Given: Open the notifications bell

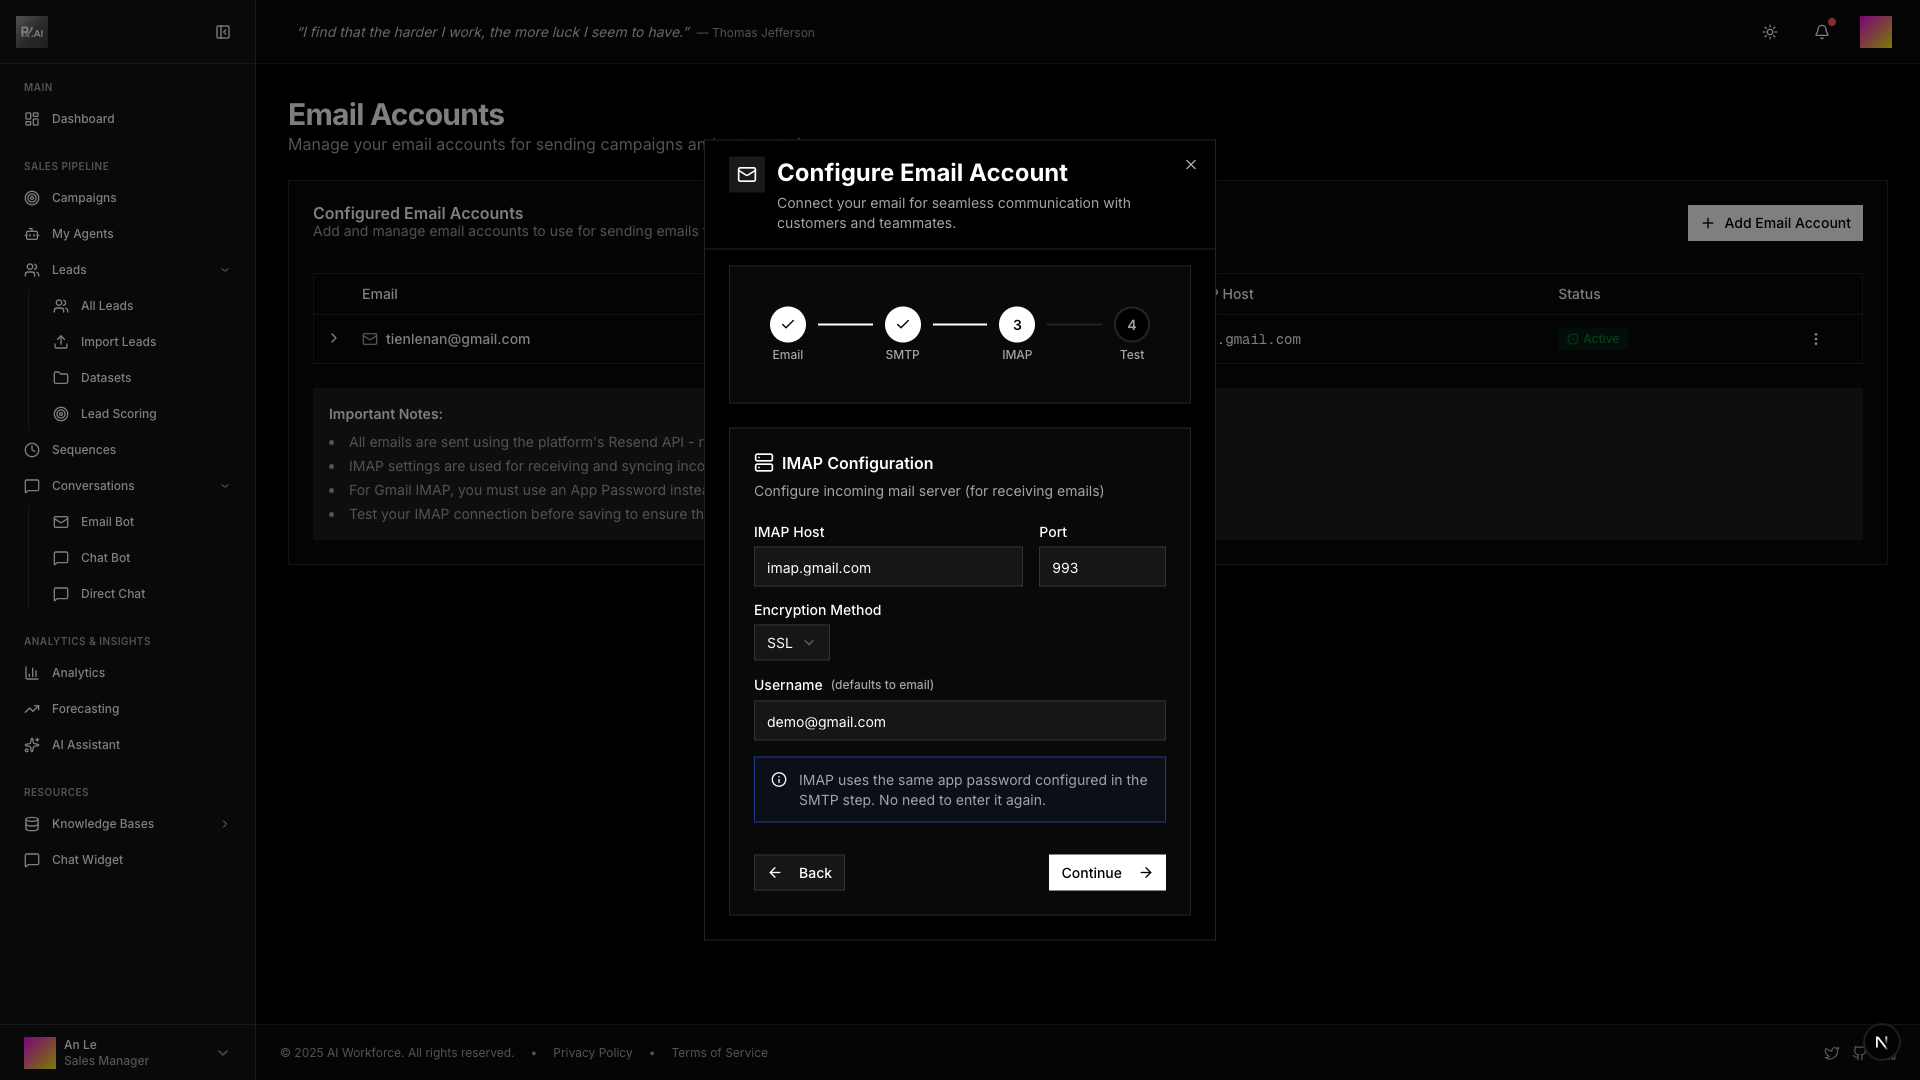Looking at the screenshot, I should click(1822, 32).
